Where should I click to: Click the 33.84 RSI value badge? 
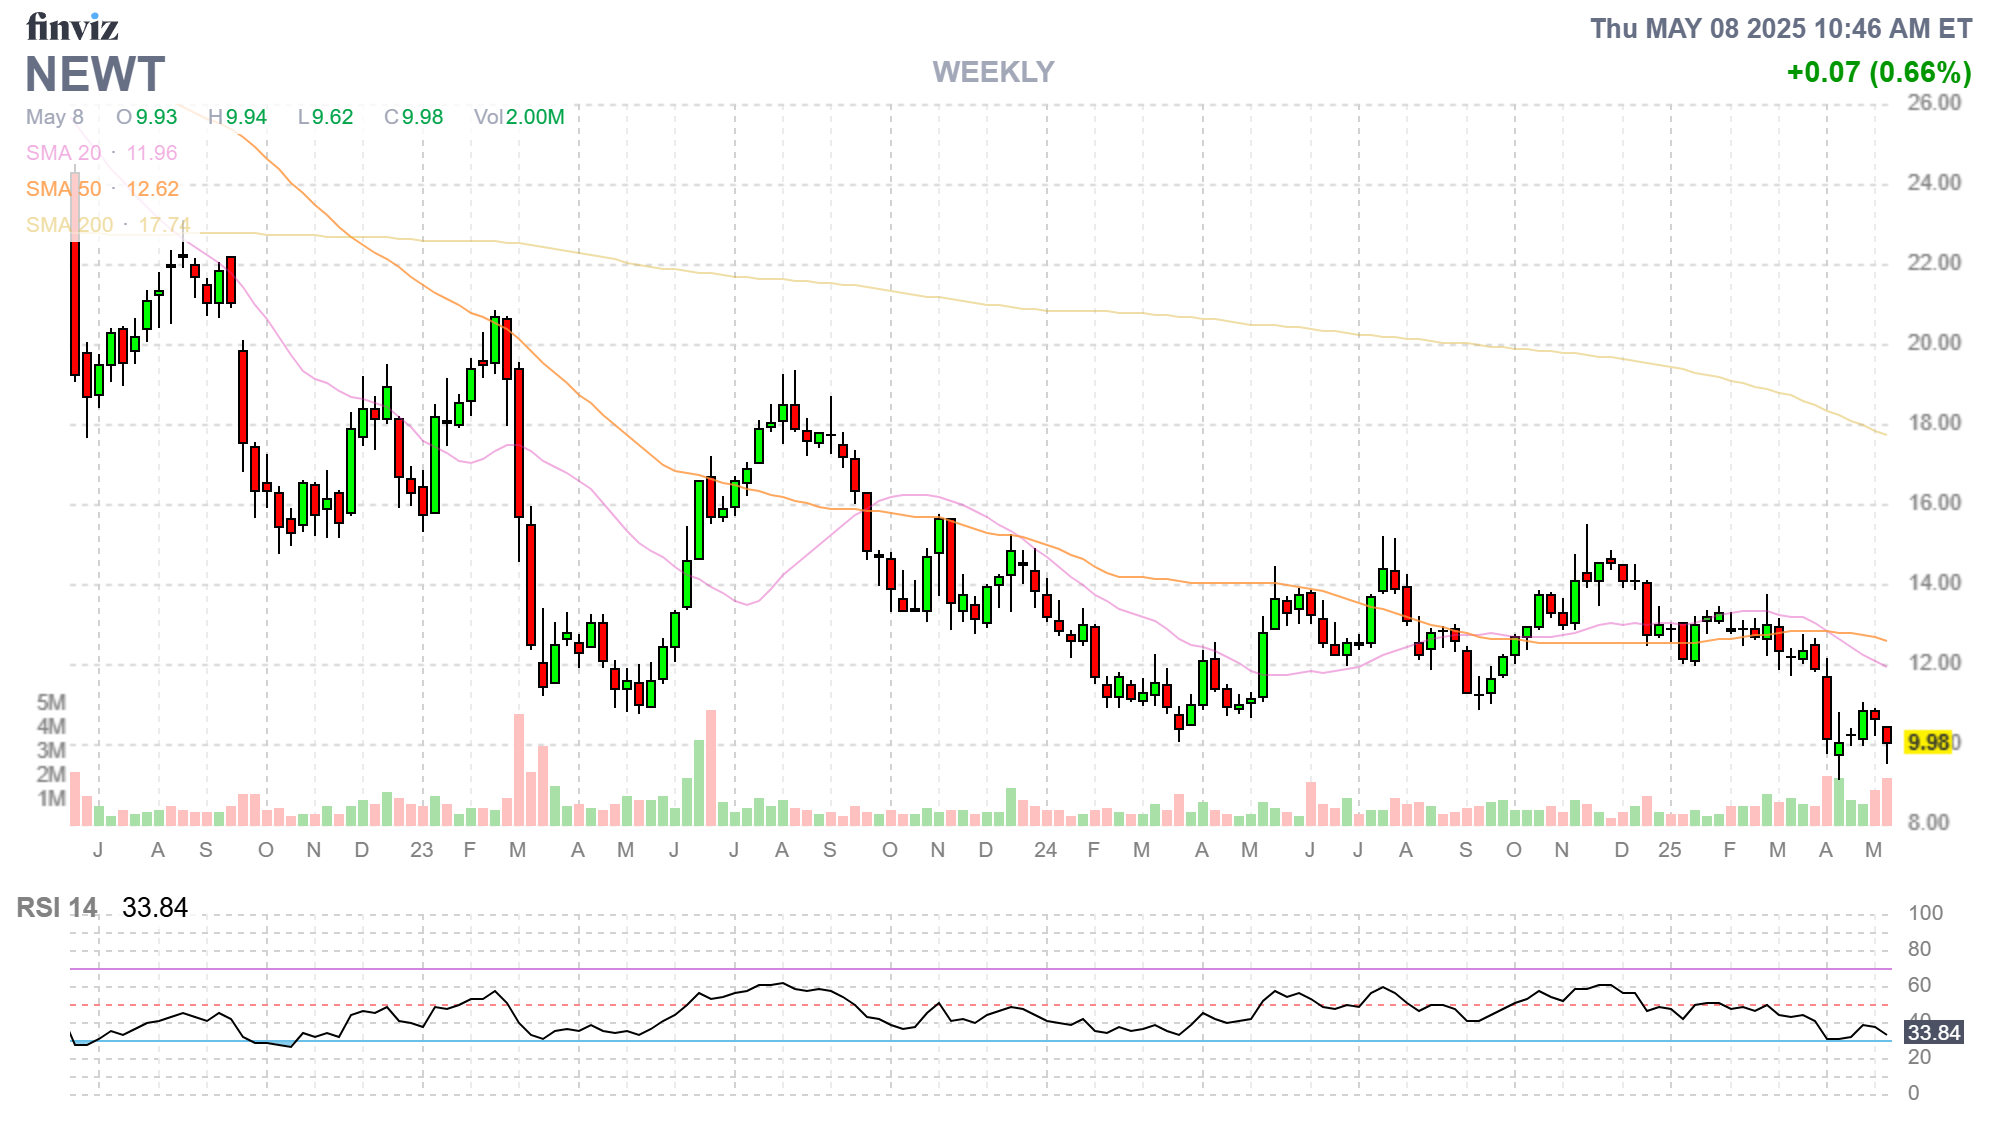coord(1934,1033)
